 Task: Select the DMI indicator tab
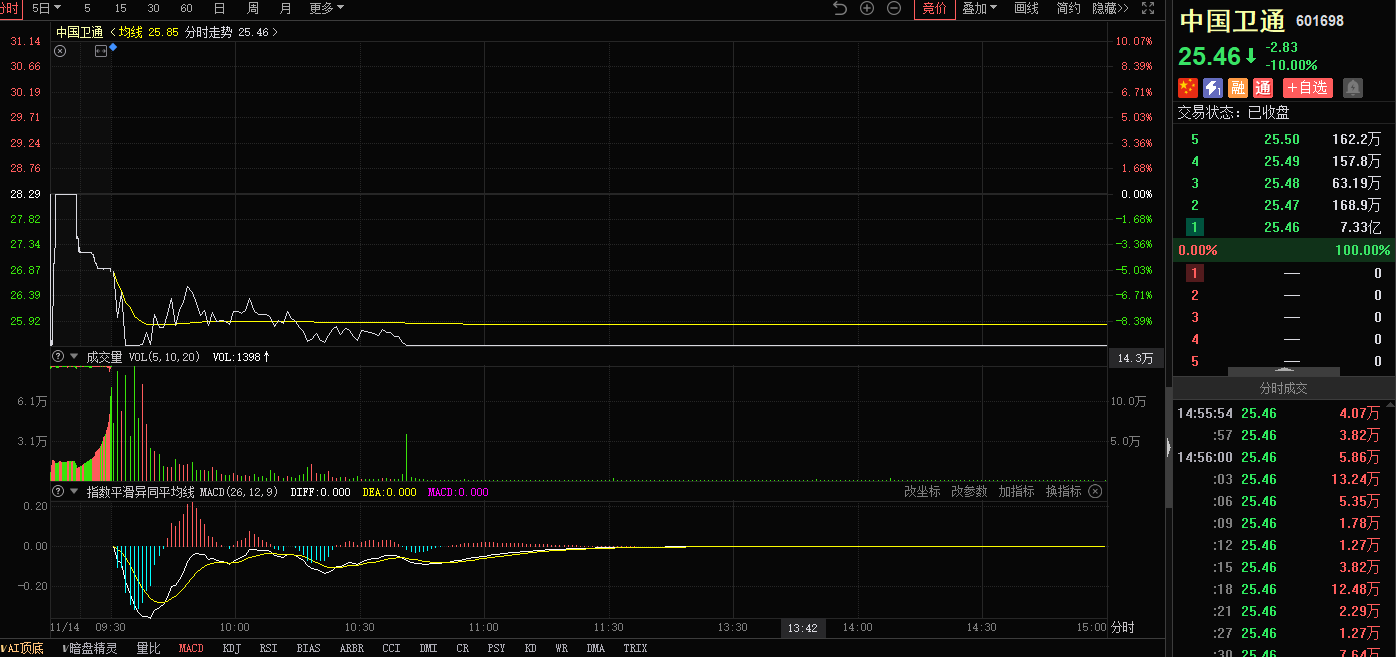coord(428,648)
